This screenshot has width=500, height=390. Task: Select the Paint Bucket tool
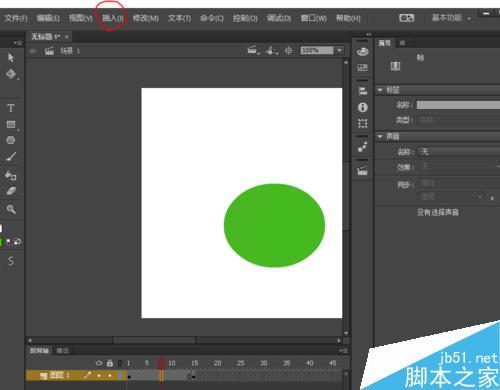click(x=11, y=175)
